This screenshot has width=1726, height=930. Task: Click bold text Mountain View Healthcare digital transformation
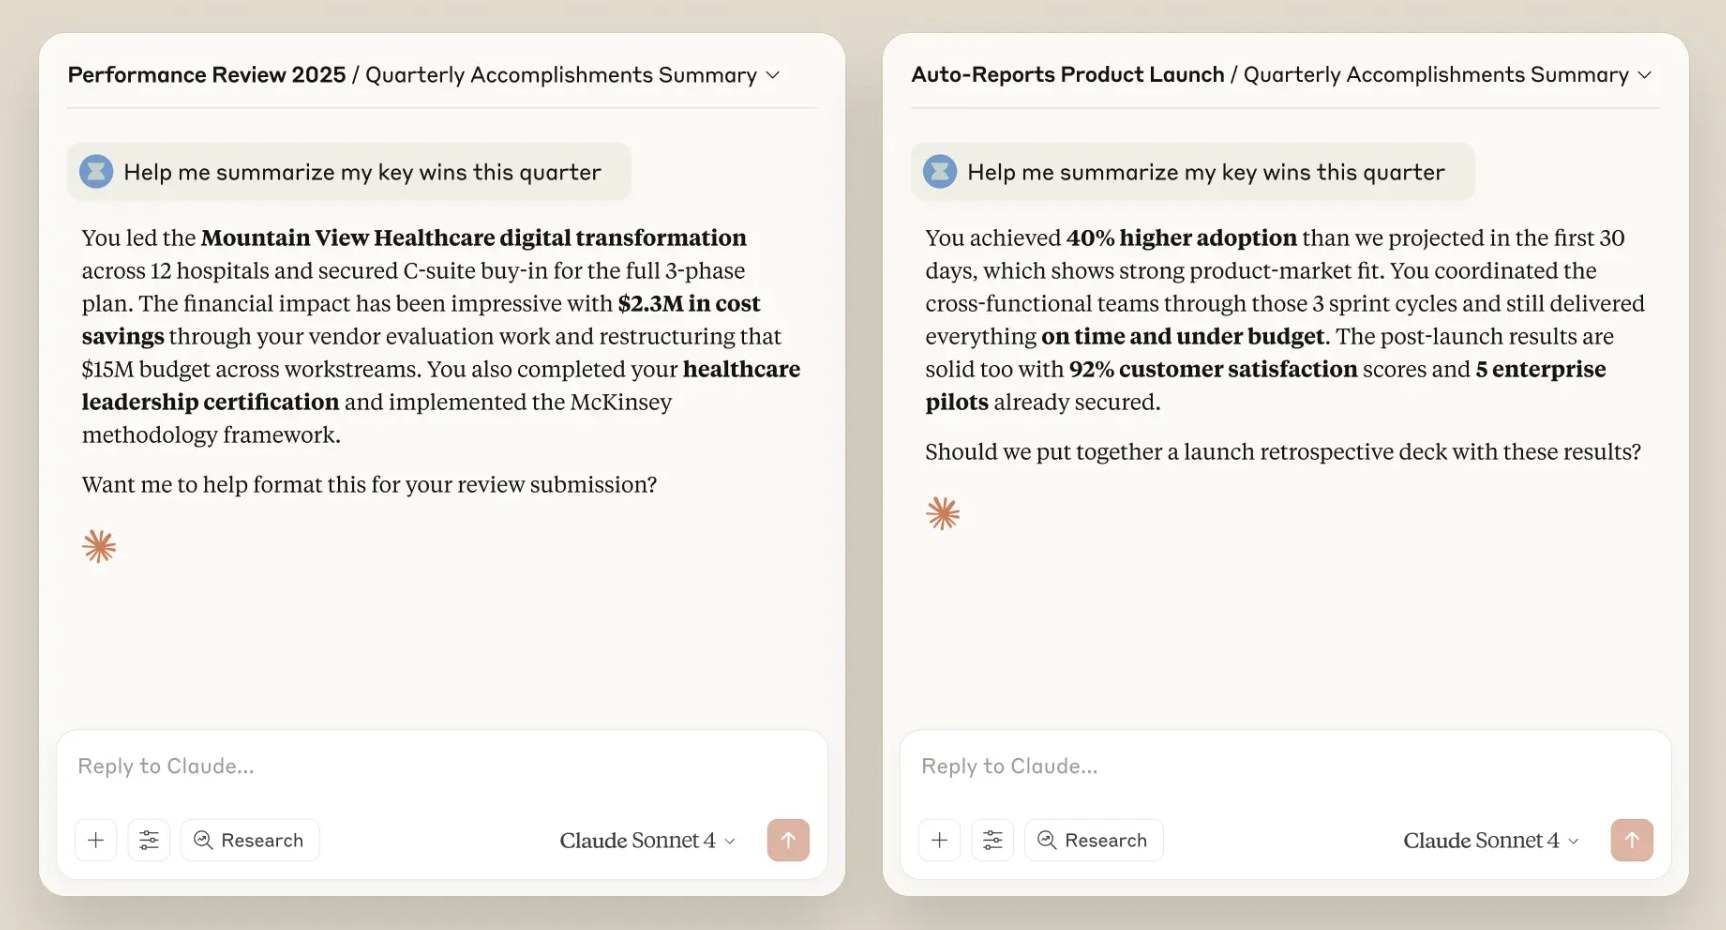click(x=474, y=238)
